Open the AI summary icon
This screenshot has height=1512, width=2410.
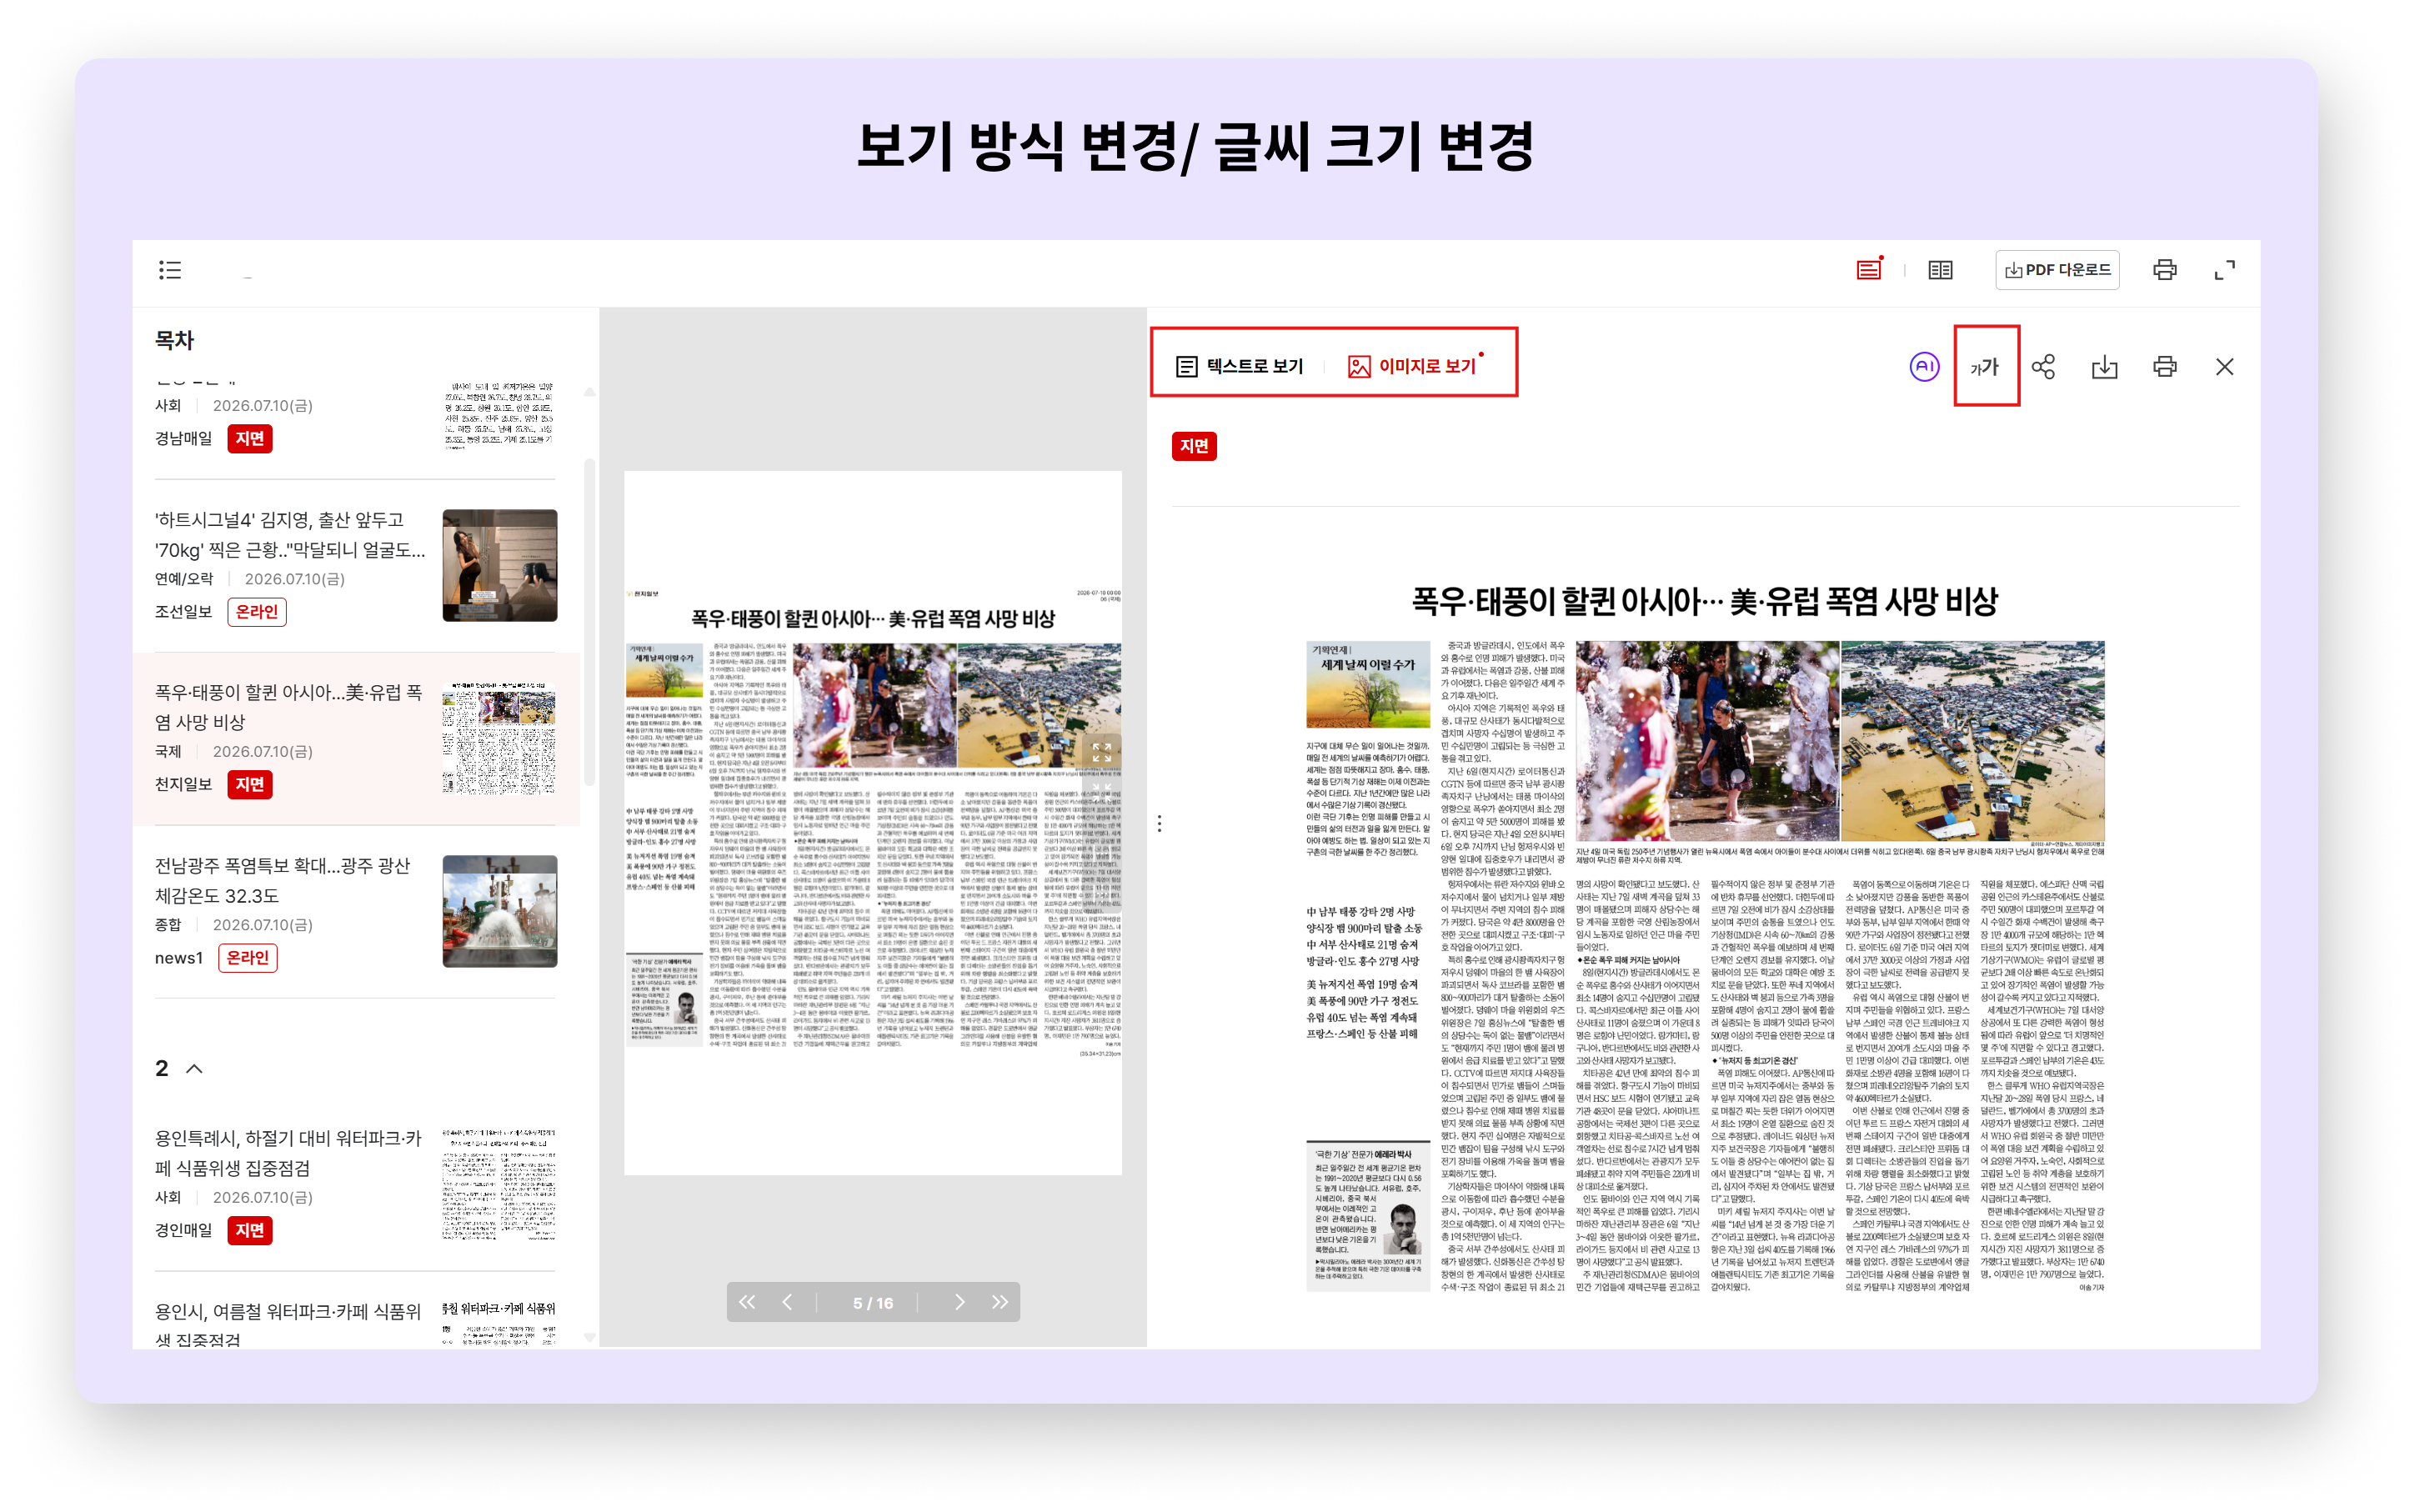coord(1924,367)
